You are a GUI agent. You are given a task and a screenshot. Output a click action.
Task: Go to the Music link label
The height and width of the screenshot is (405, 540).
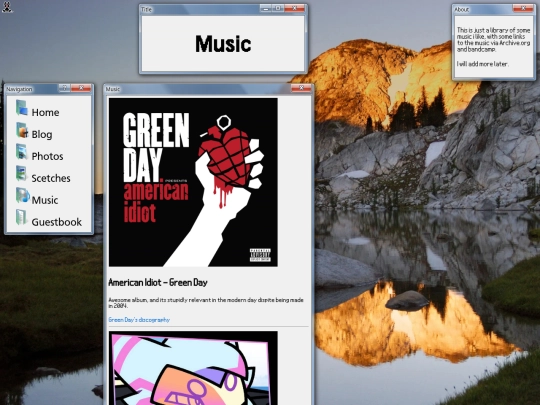pos(45,200)
